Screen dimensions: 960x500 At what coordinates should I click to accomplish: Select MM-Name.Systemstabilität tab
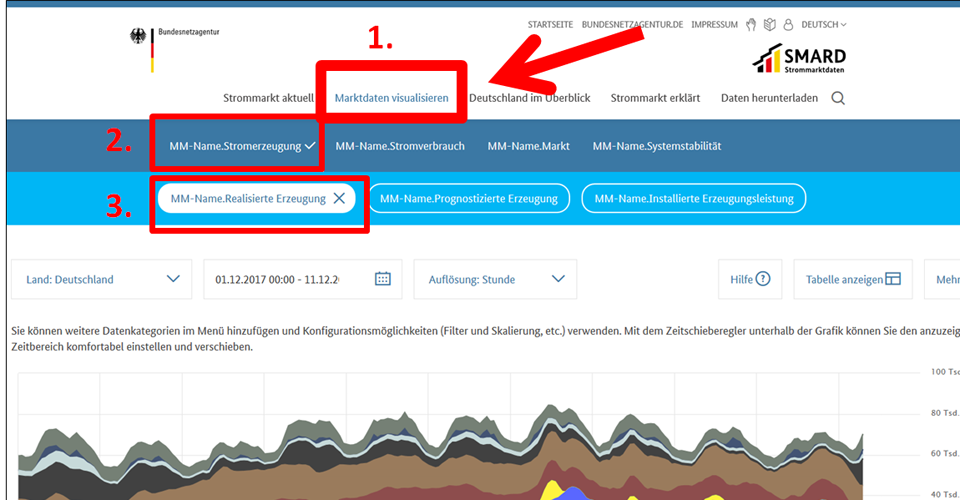[657, 146]
